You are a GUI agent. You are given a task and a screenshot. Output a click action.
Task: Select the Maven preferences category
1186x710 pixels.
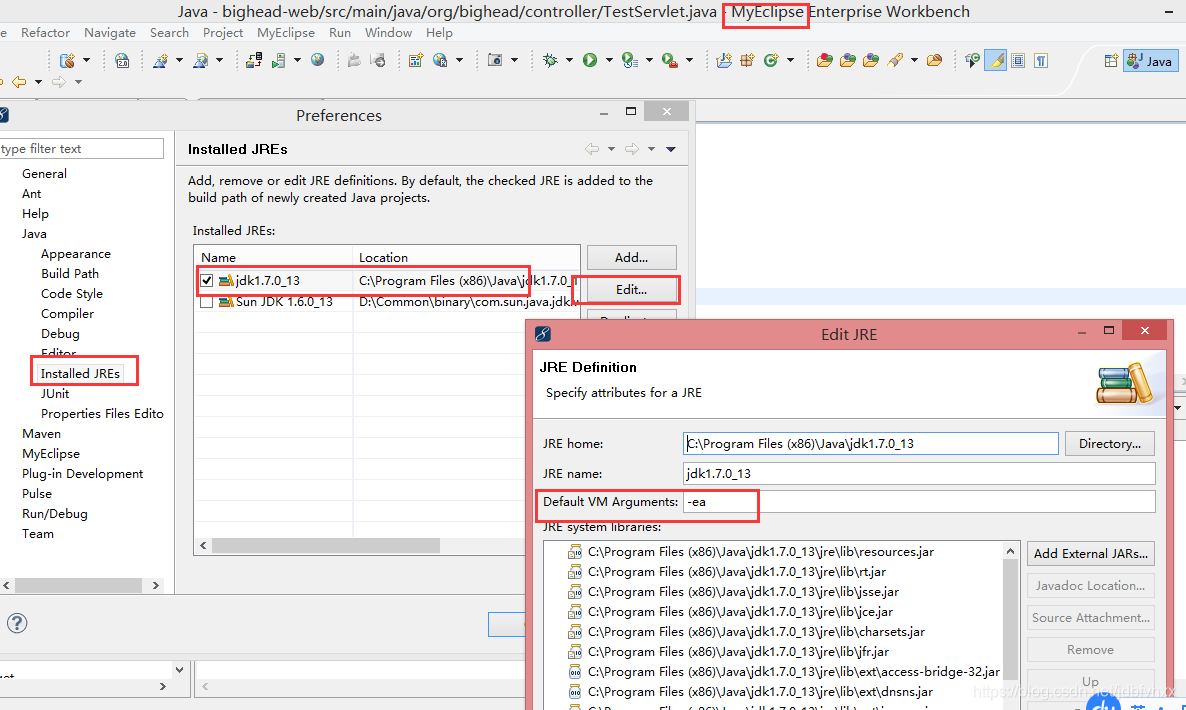click(42, 433)
